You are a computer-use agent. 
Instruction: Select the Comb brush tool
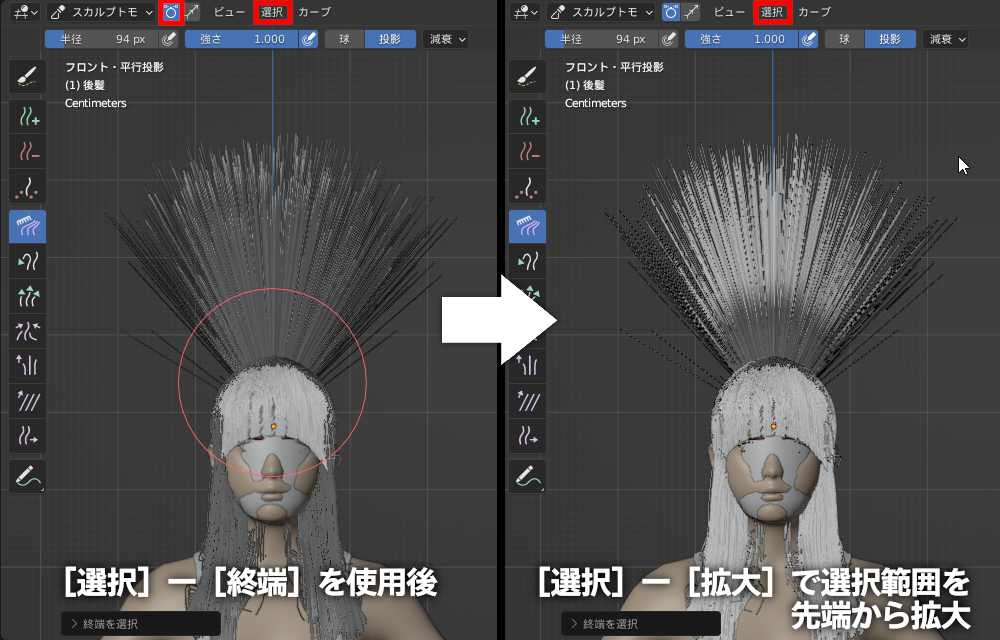pyautogui.click(x=27, y=226)
